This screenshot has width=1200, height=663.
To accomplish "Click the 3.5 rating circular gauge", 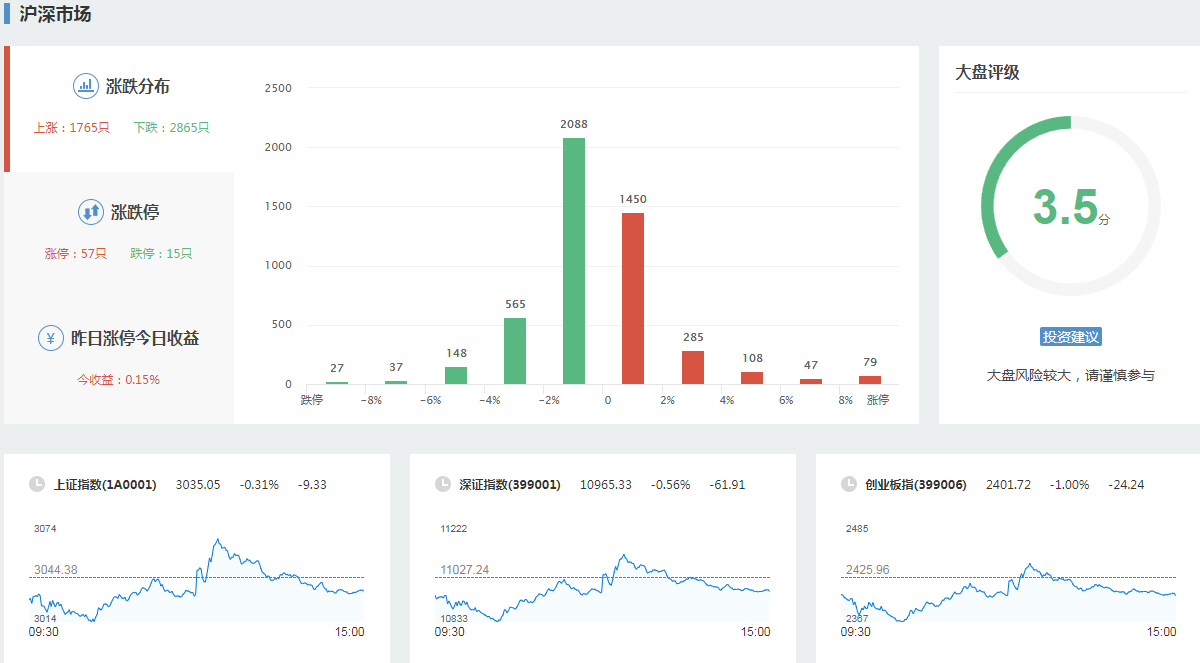I will [x=1070, y=206].
